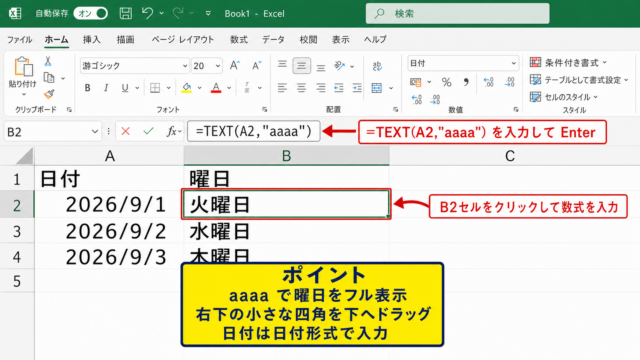
Task: Open 条件付き書式 menu
Action: (x=568, y=62)
